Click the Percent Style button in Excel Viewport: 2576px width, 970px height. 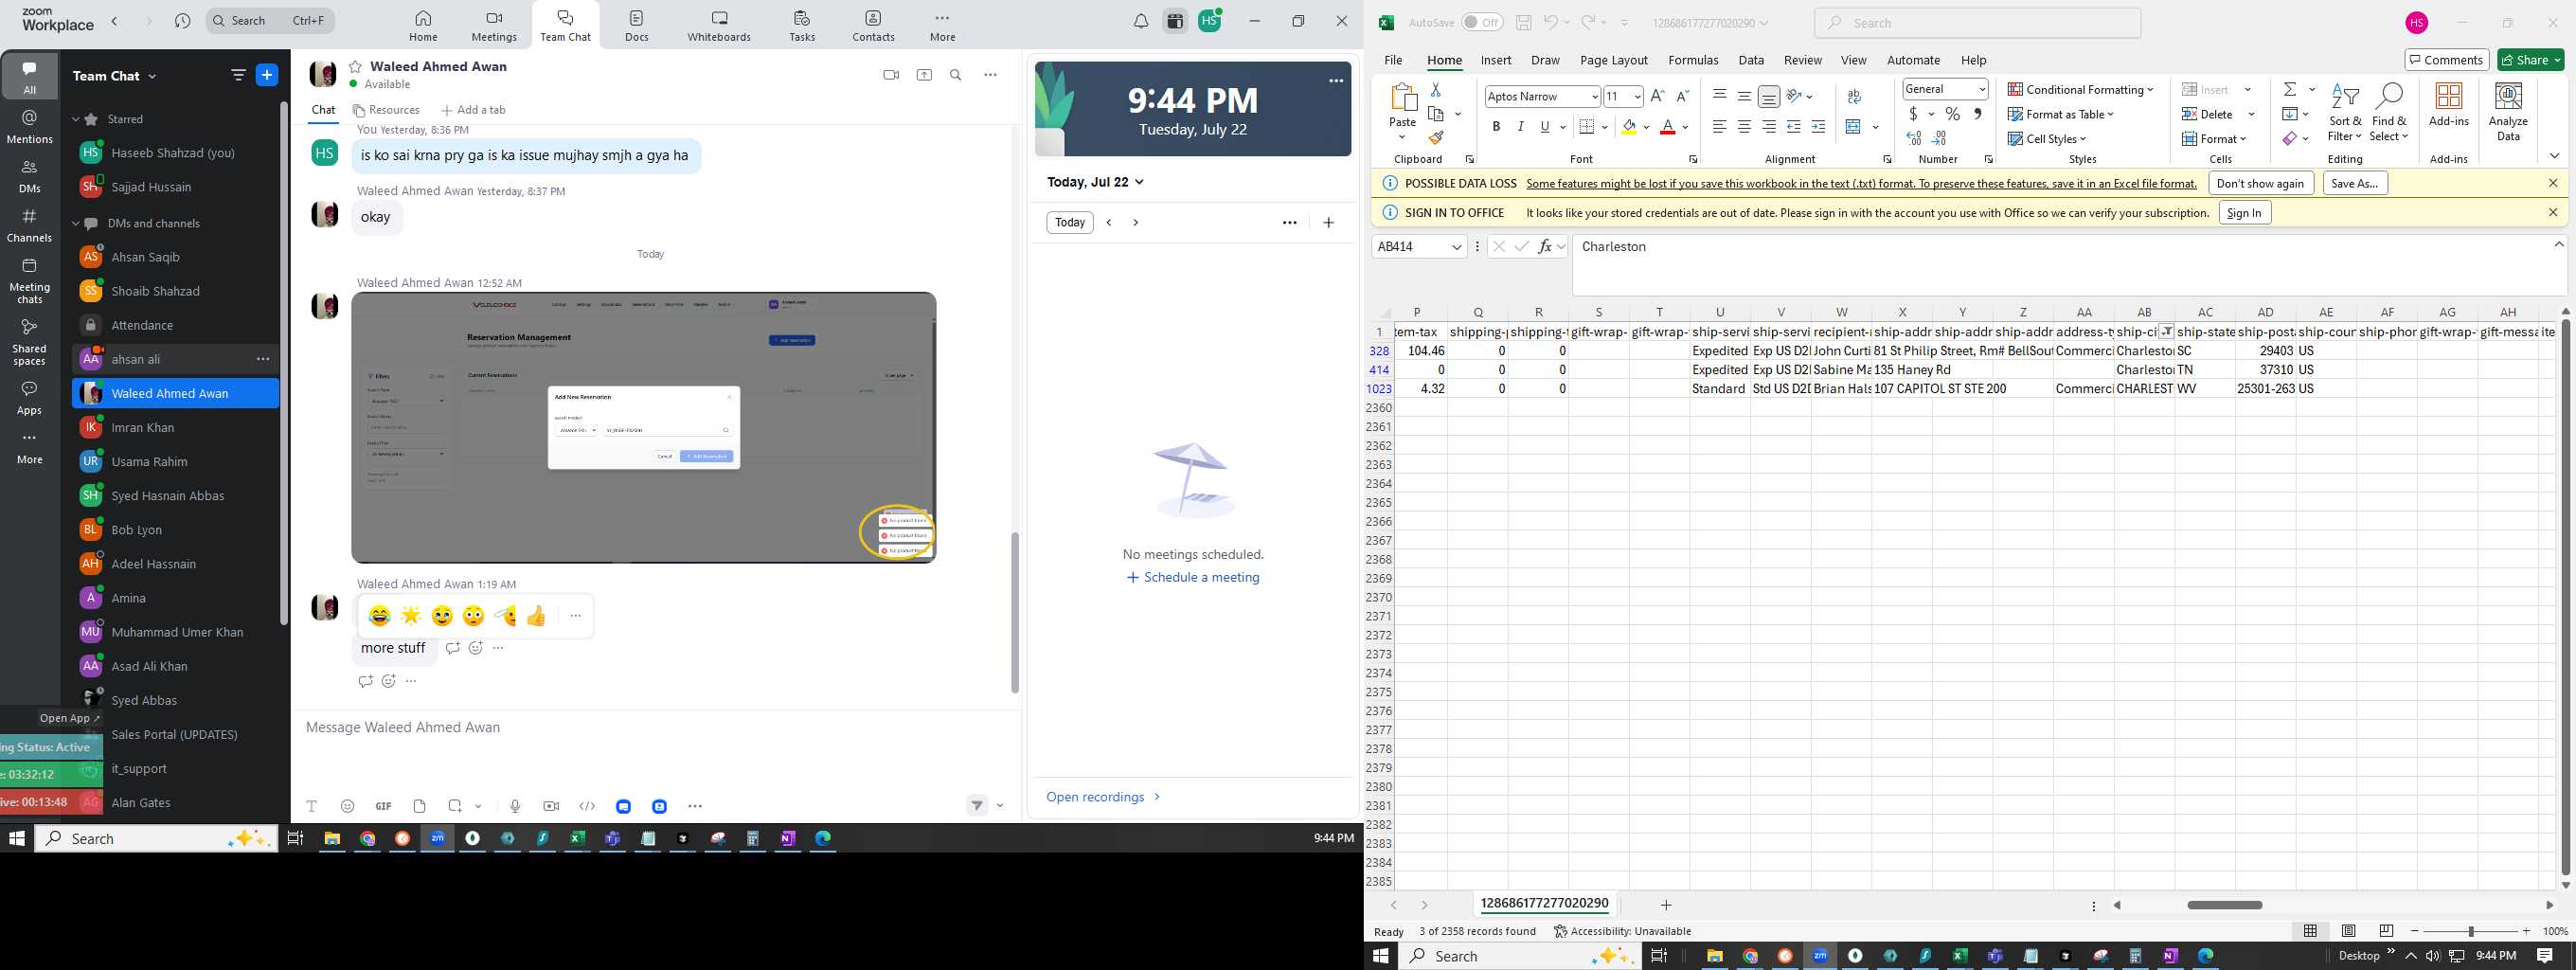click(x=1952, y=114)
